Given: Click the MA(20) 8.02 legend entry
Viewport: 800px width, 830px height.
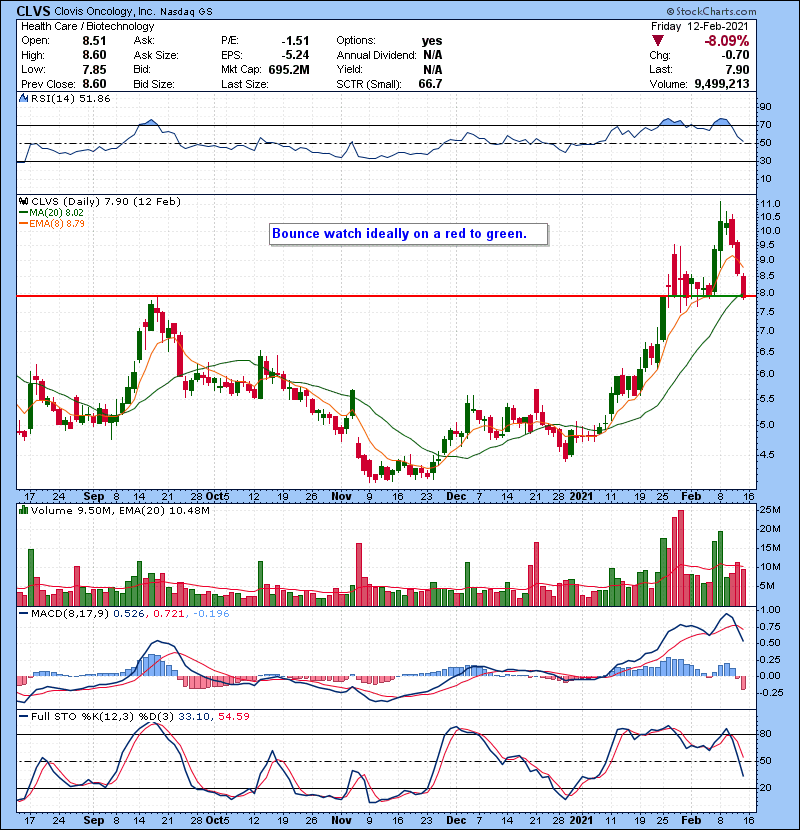Looking at the screenshot, I should (x=56, y=213).
